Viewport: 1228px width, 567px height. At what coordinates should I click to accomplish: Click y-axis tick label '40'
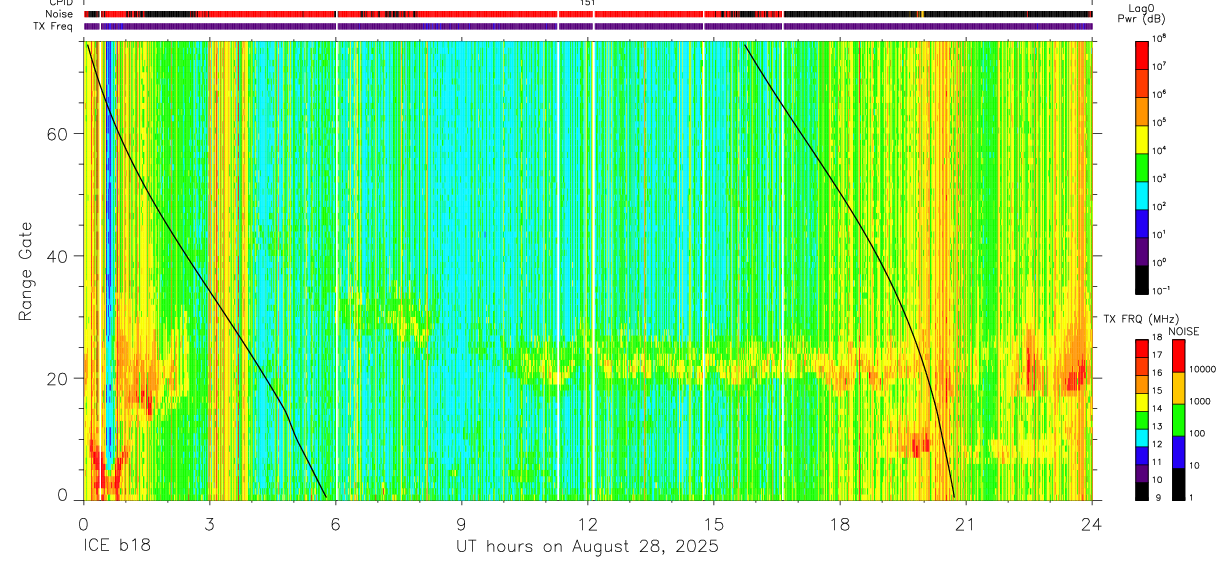click(58, 256)
